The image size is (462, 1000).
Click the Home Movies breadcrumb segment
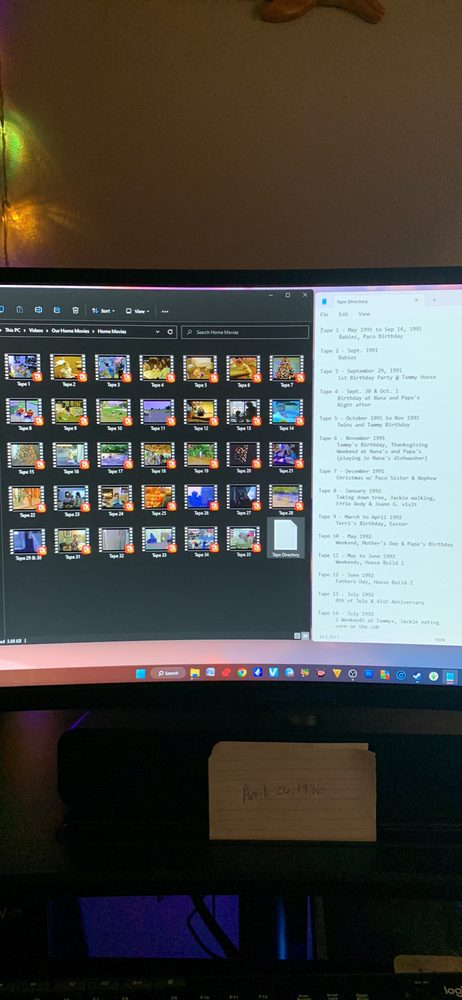(x=112, y=332)
